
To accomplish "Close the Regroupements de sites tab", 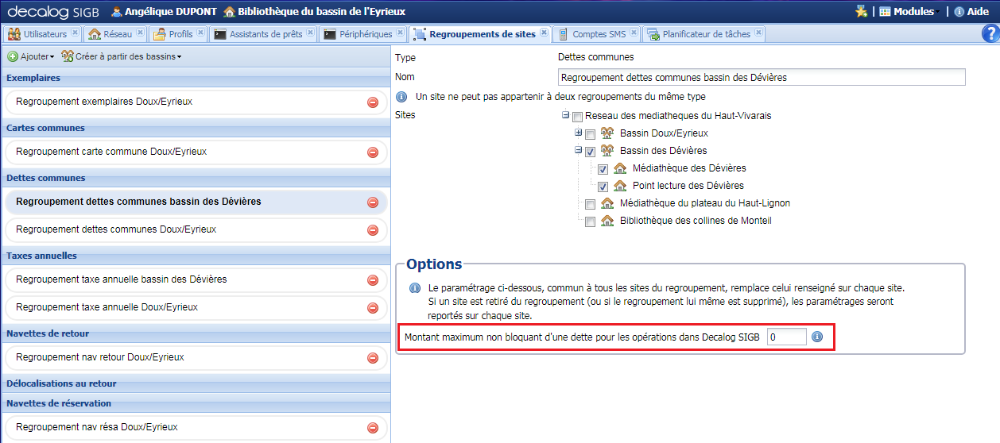I will 544,33.
